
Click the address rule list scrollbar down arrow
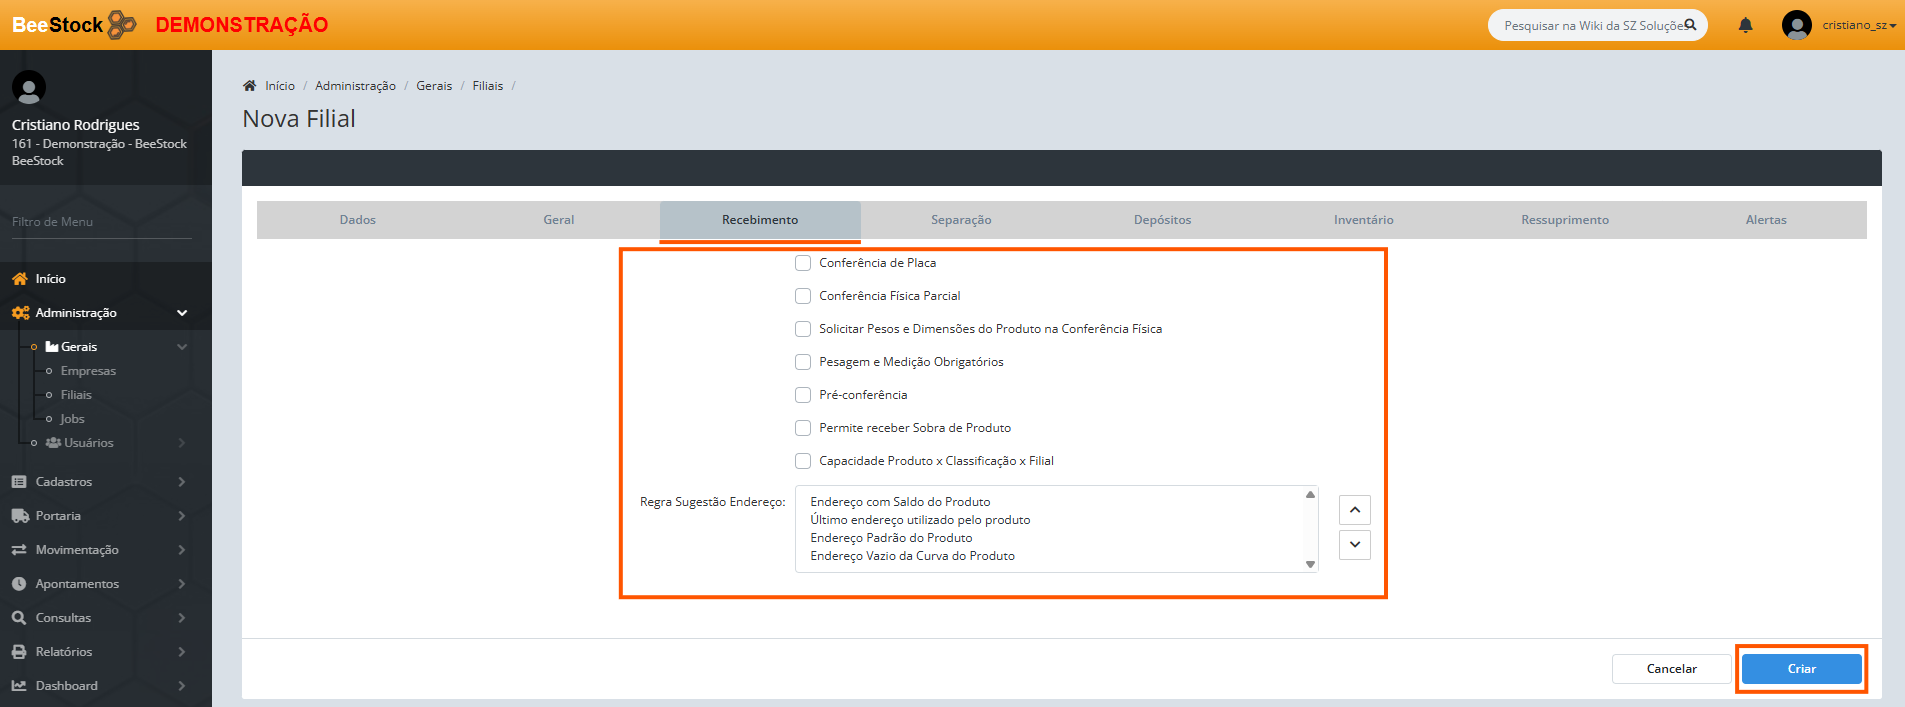click(1310, 565)
